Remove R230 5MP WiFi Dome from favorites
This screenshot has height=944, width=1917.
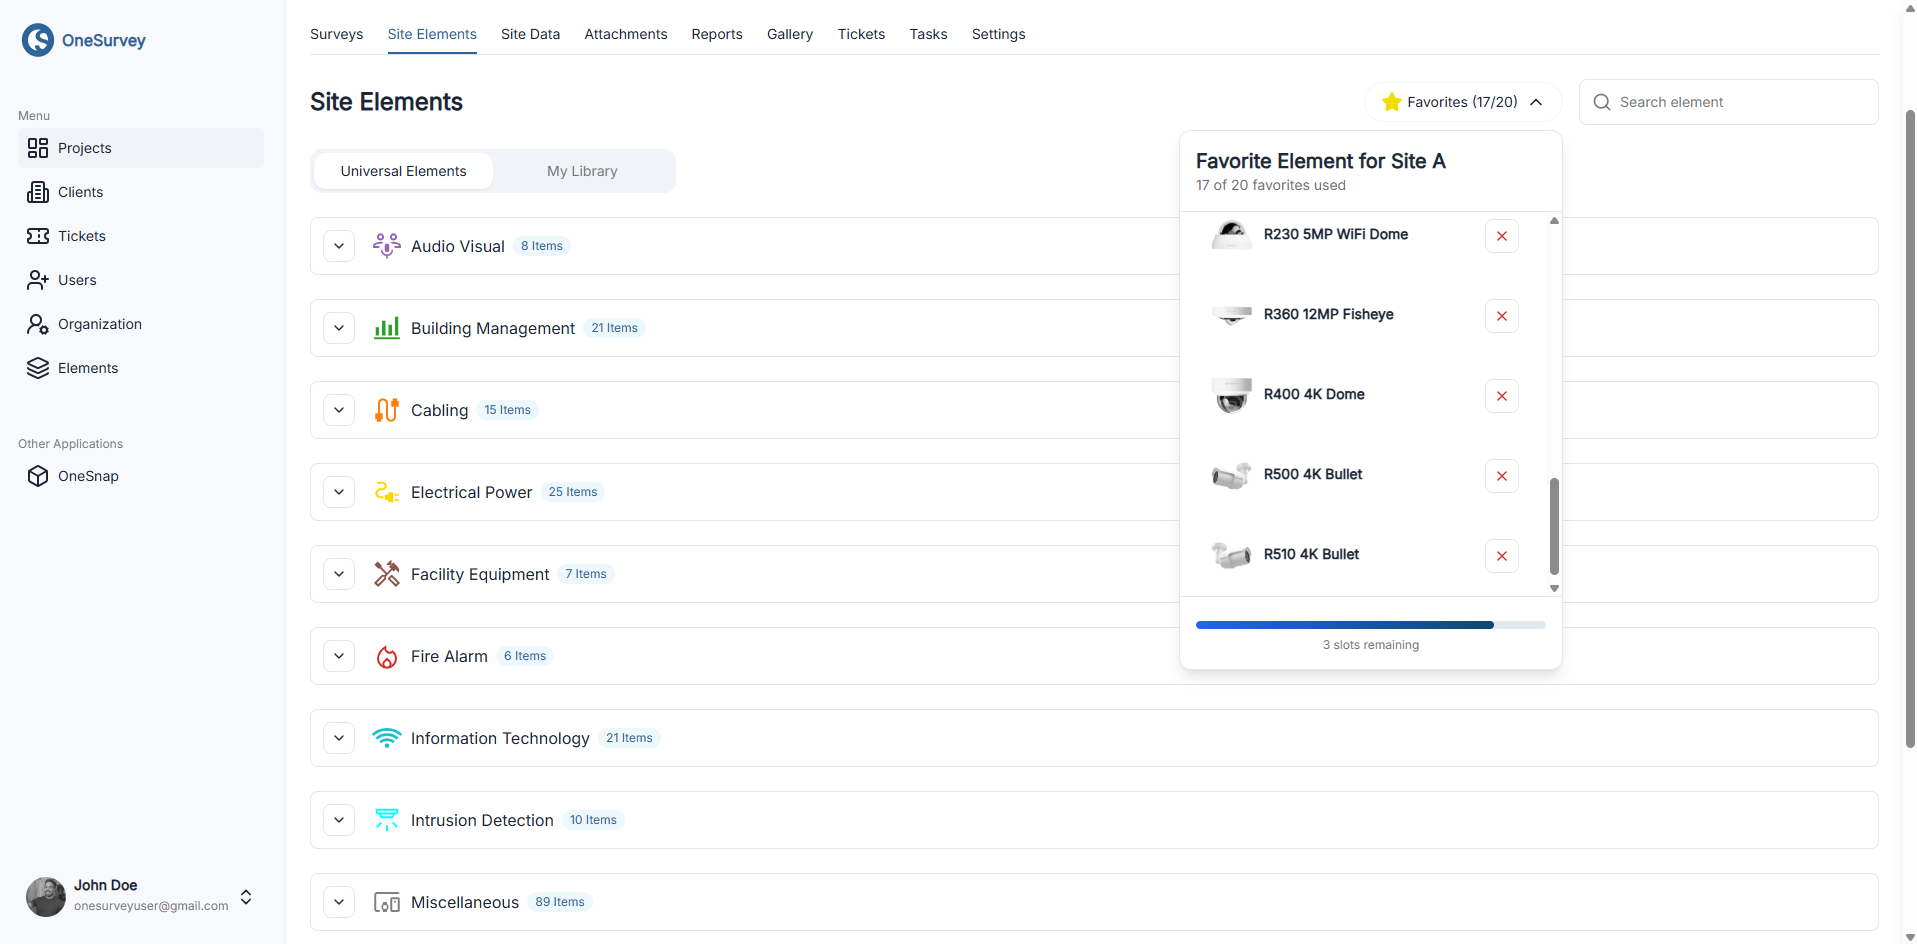point(1501,235)
